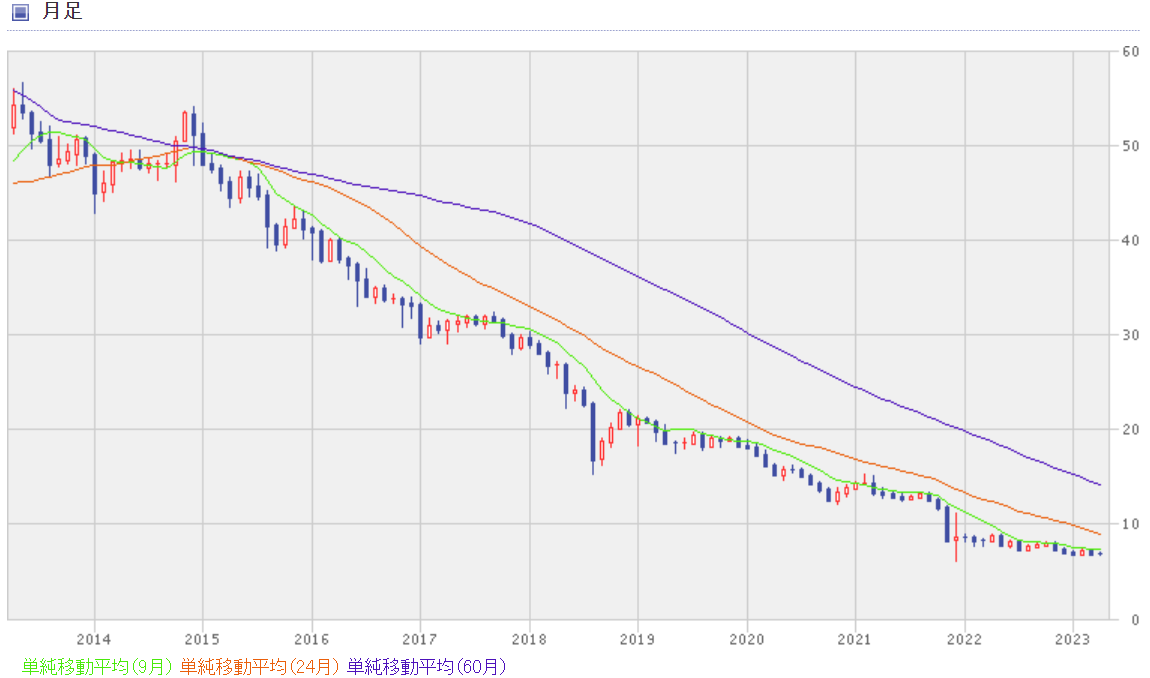The image size is (1150, 678).
Task: Click the purple 単純移動平均(60月) legend label
Action: click(426, 666)
